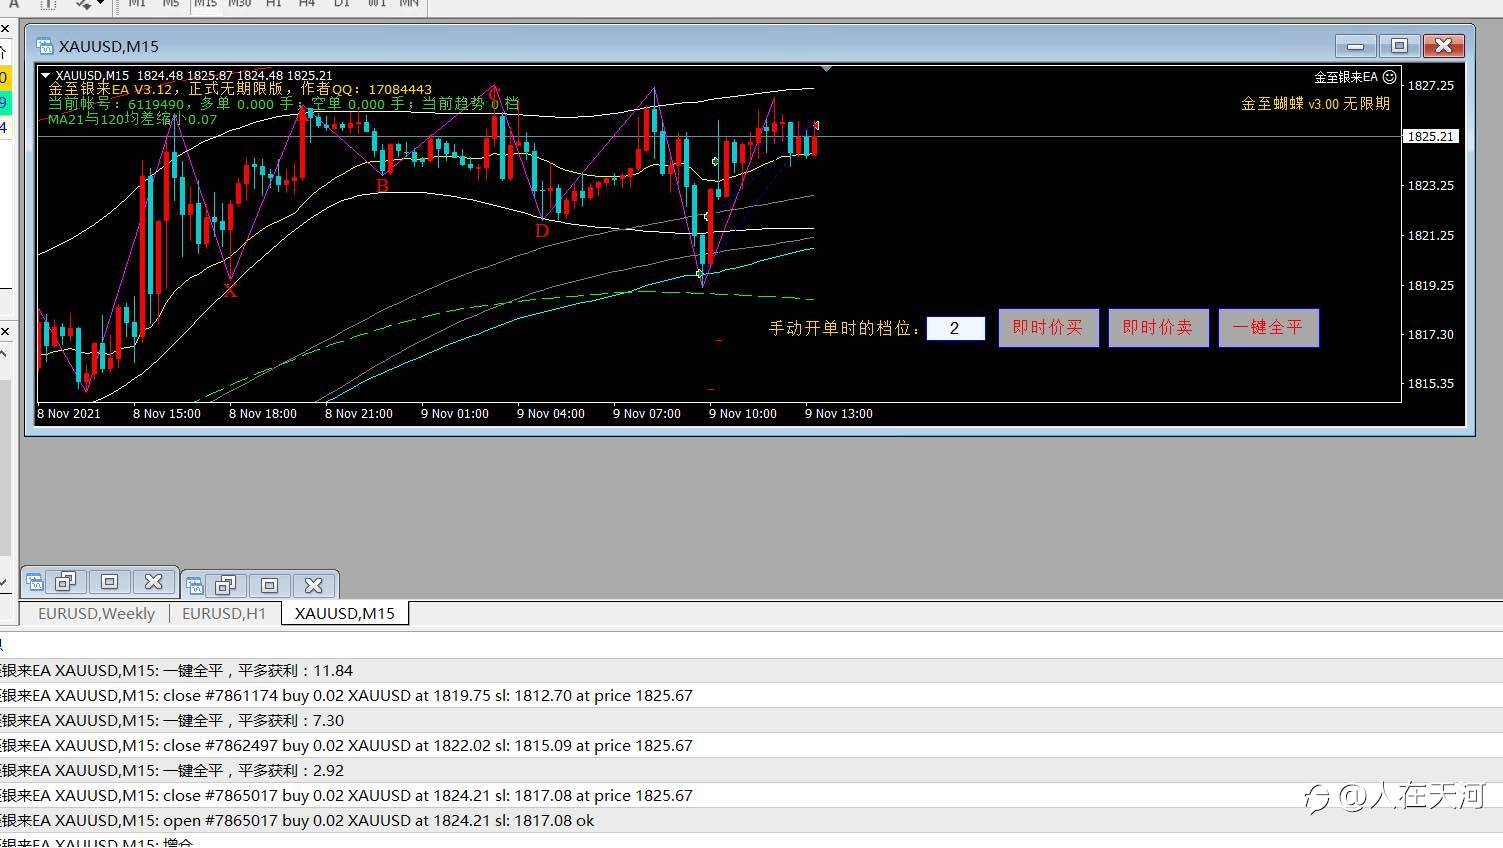Select the H4 timeframe toolbar button
Screen dimensions: 1503x848
click(307, 4)
